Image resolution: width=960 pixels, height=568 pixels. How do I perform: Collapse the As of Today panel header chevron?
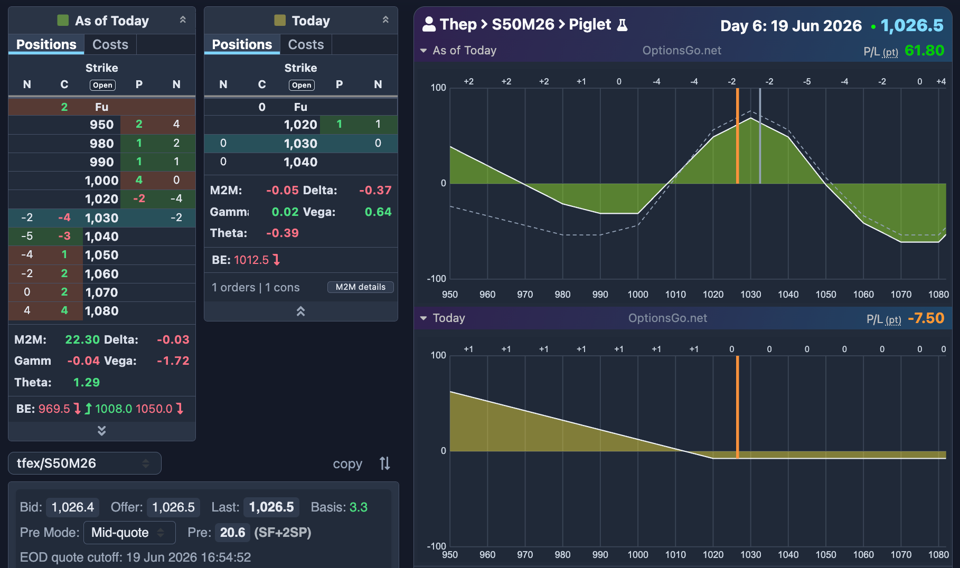(x=182, y=20)
